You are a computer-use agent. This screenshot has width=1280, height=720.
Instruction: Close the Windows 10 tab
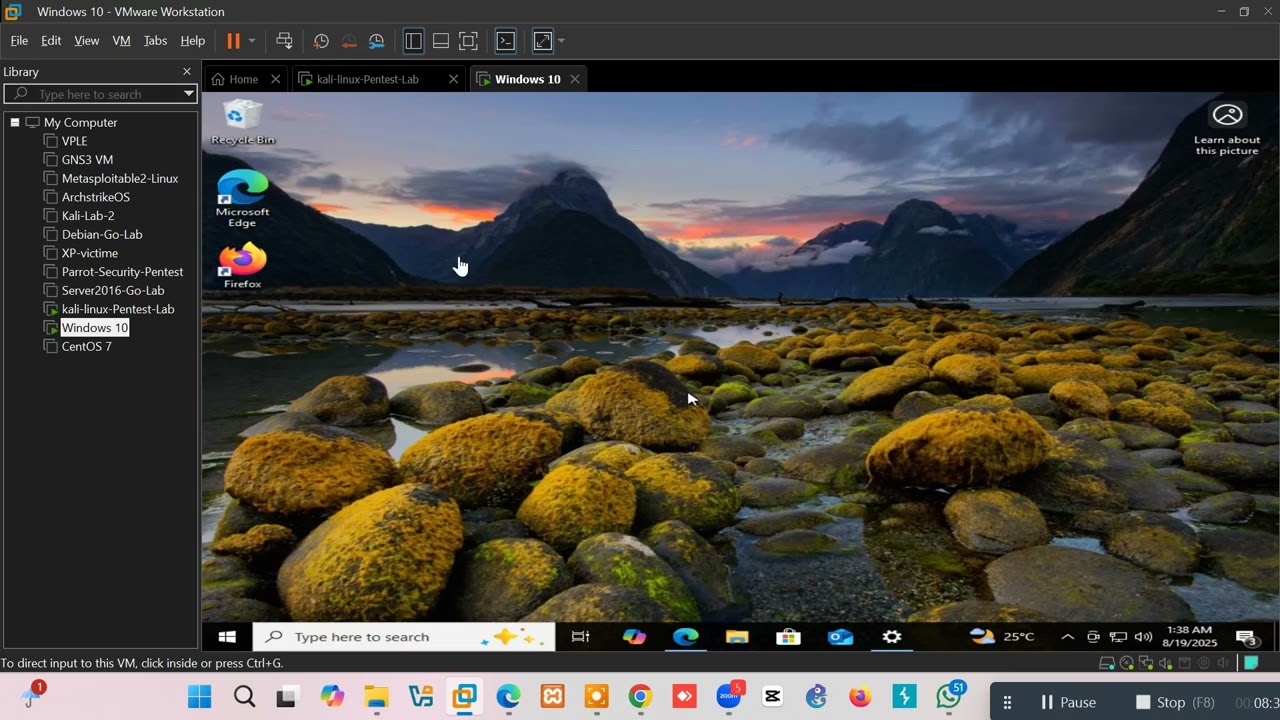574,79
